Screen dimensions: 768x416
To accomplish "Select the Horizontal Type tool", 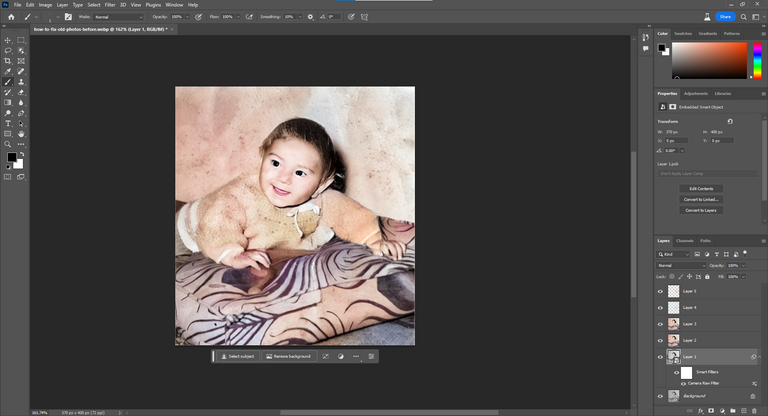I will click(8, 123).
